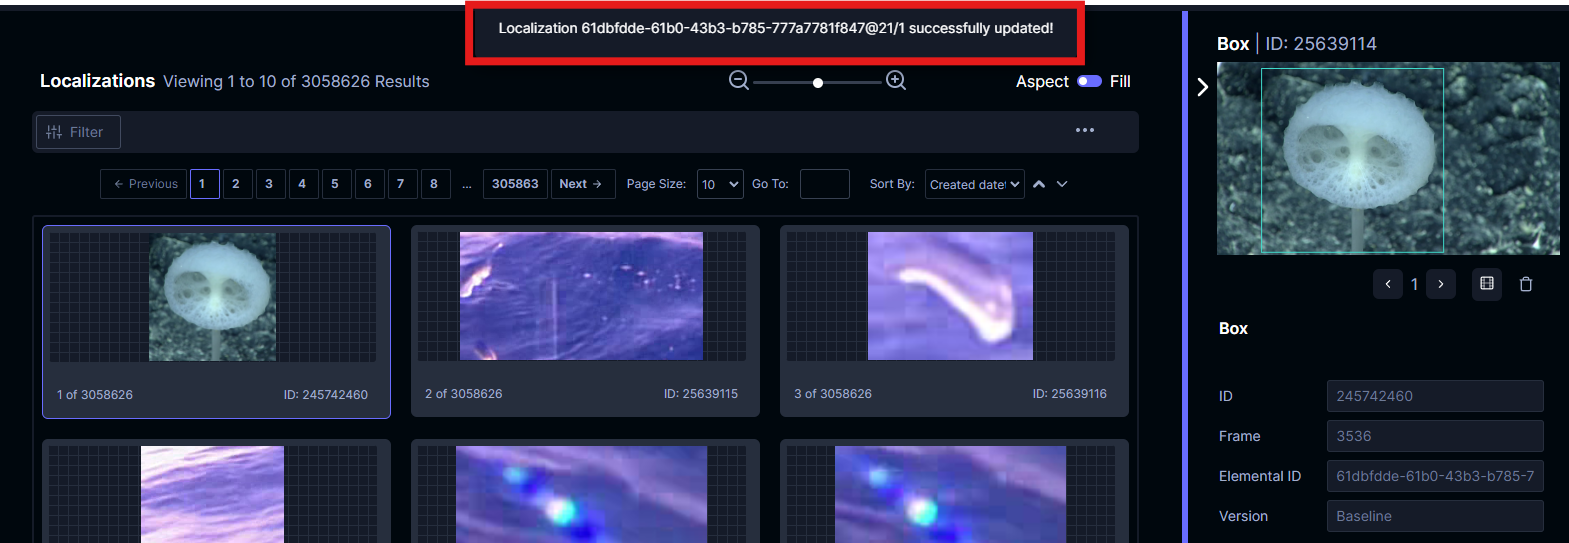
Task: Click the Frame field showing 3536
Action: [x=1435, y=436]
